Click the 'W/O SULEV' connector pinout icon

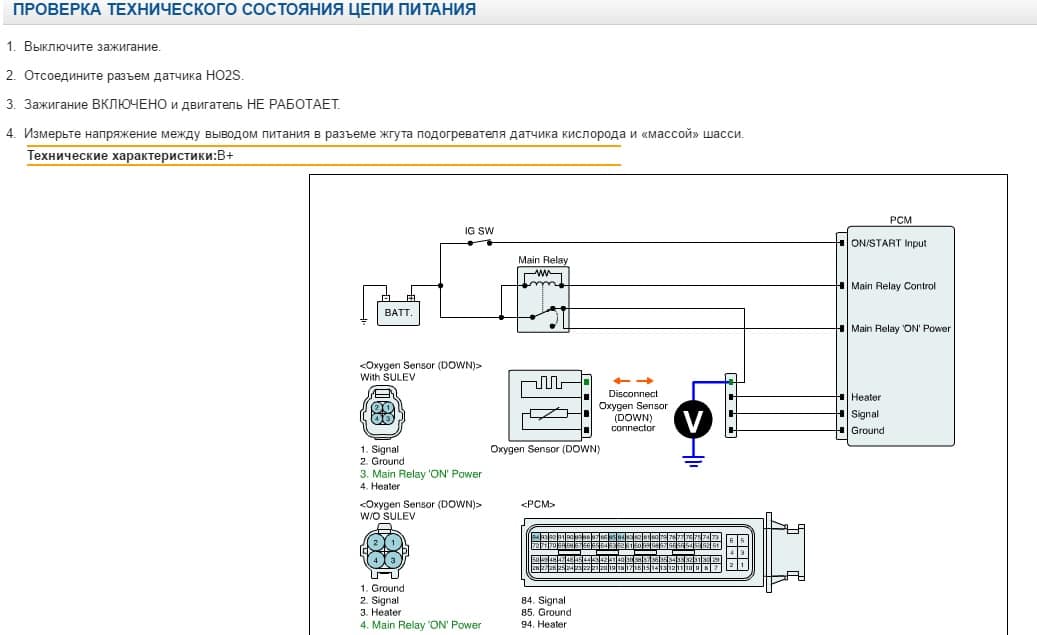[384, 552]
